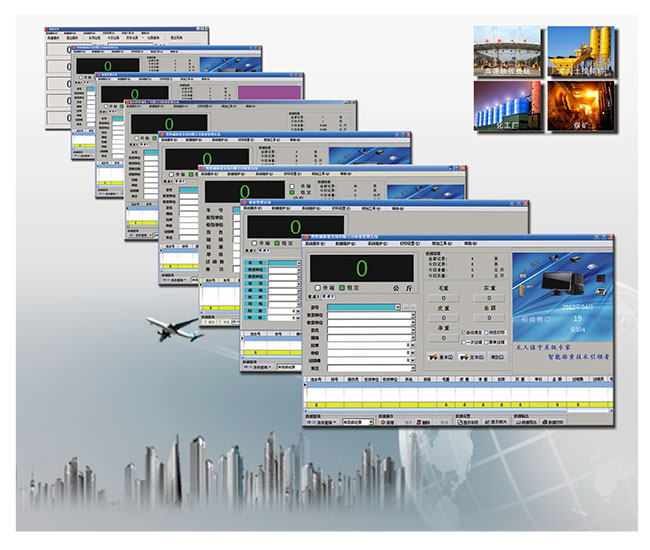Click truck icon on front window 重车 button

(433, 357)
